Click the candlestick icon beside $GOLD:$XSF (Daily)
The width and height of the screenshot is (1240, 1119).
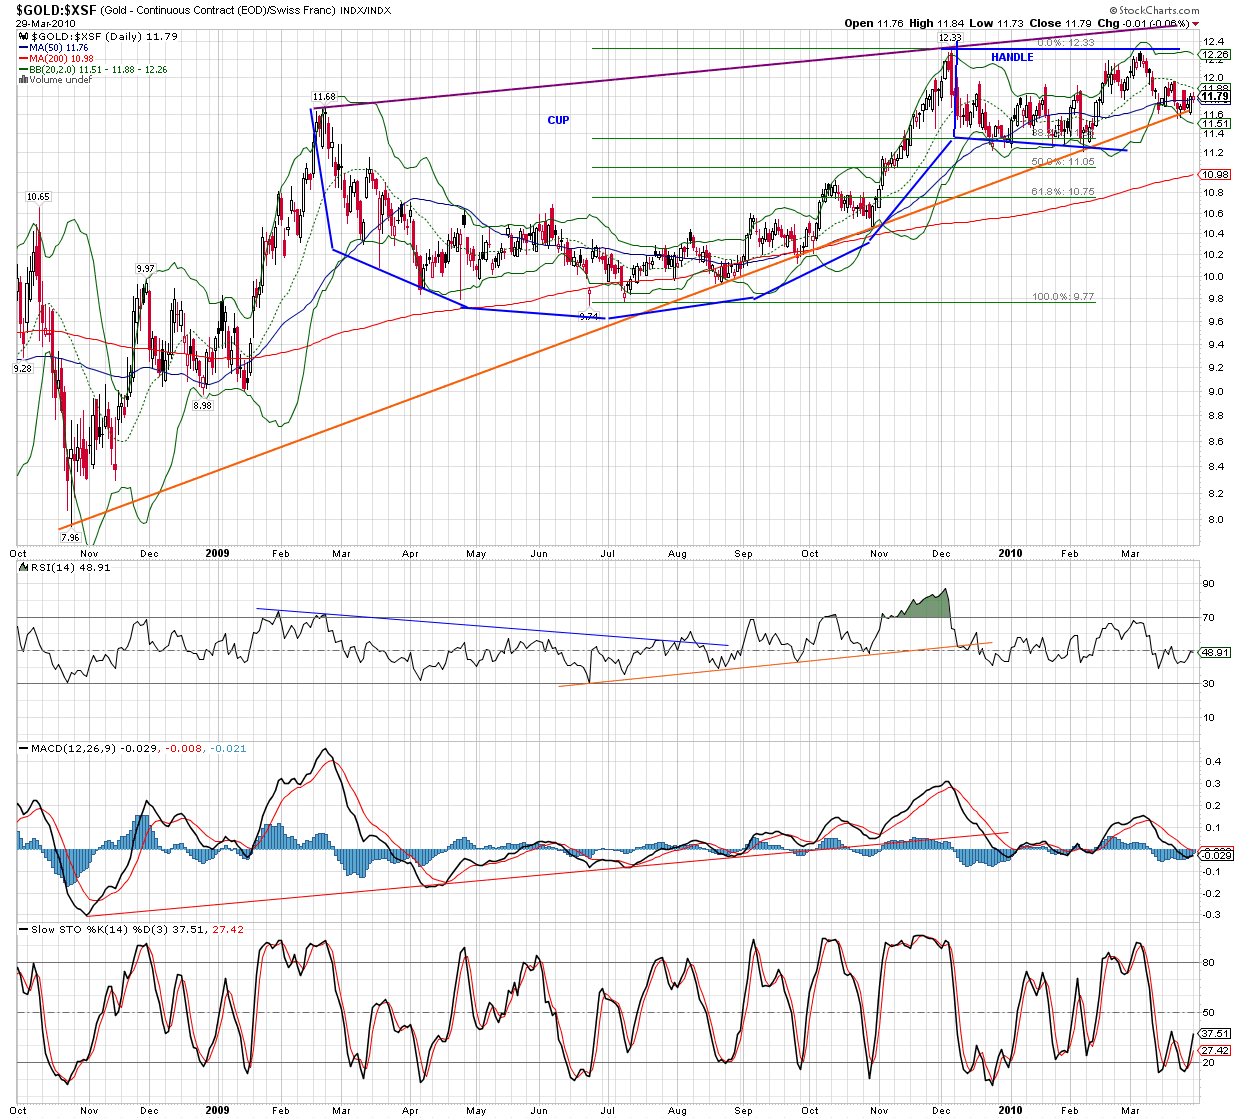(x=24, y=37)
